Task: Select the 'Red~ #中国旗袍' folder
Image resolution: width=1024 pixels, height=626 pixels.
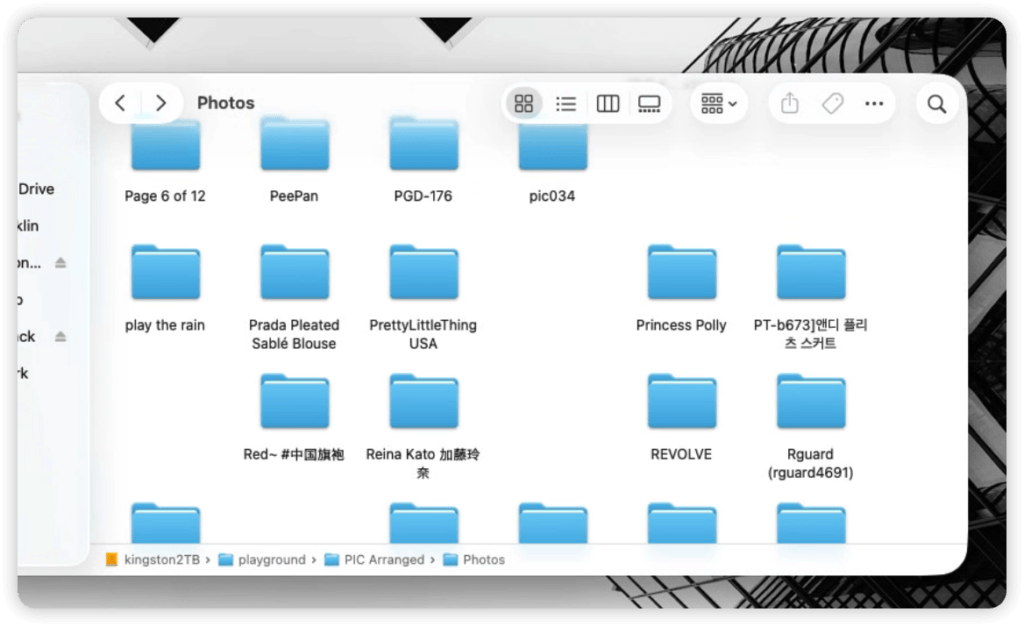Action: (295, 401)
